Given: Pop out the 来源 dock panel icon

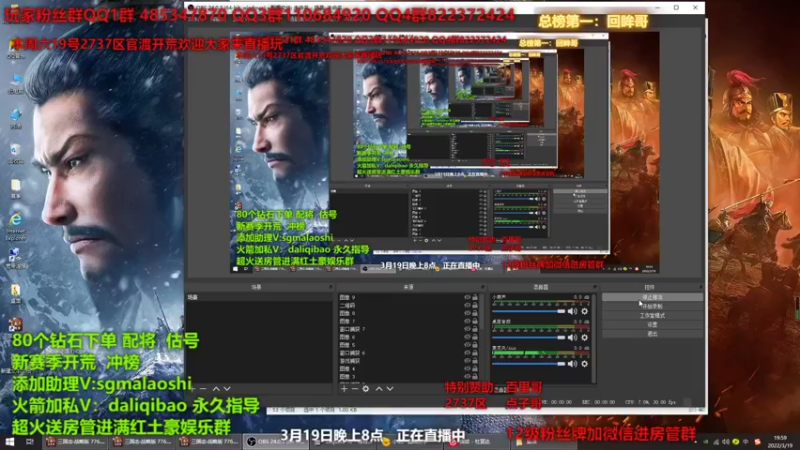Looking at the screenshot, I should pos(483,287).
